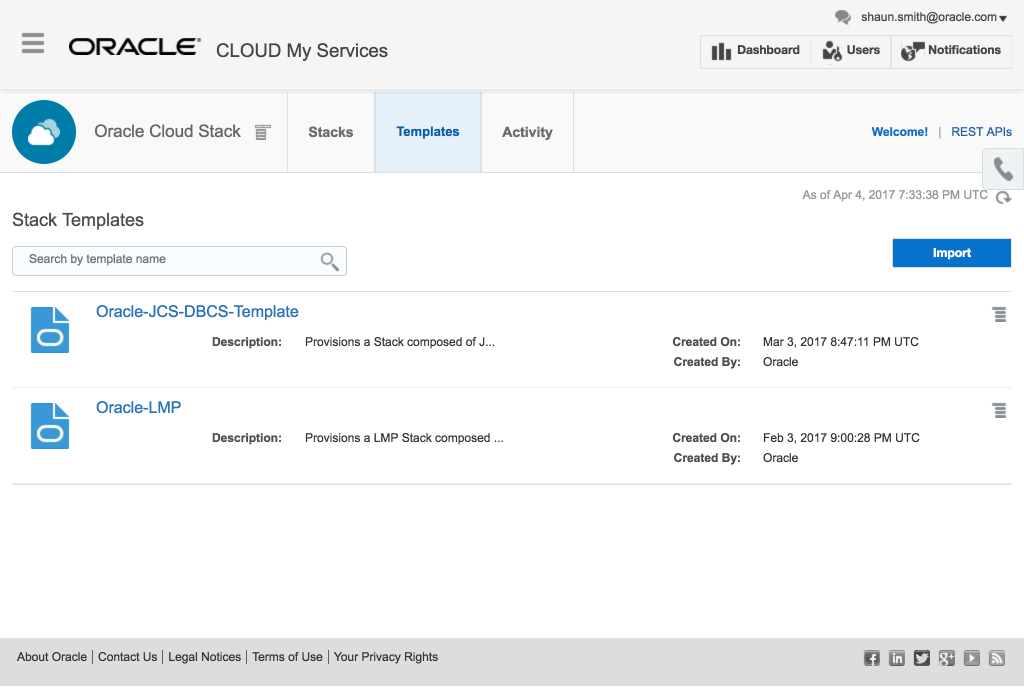
Task: Open the Welcome! link
Action: click(x=899, y=132)
